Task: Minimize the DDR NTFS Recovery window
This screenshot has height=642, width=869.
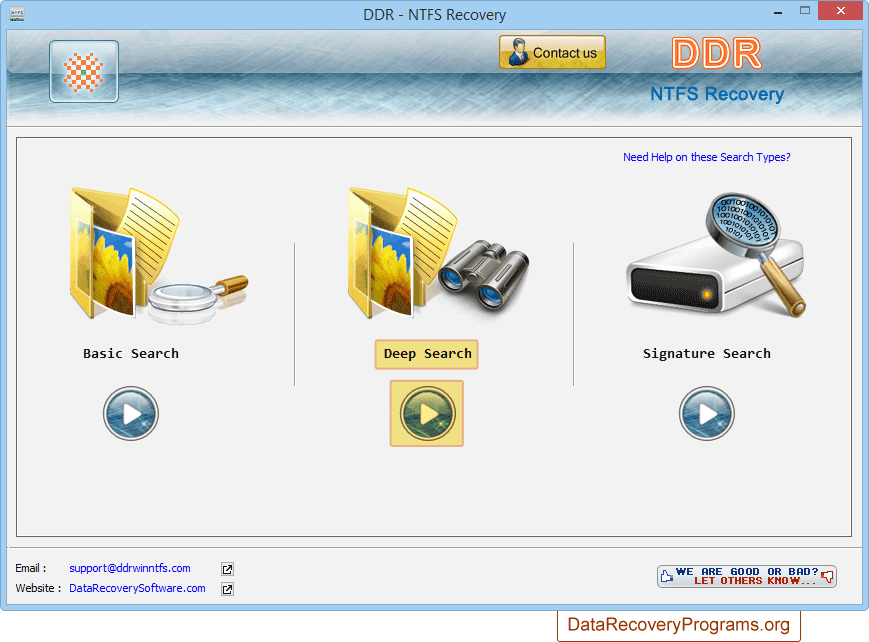Action: click(778, 12)
